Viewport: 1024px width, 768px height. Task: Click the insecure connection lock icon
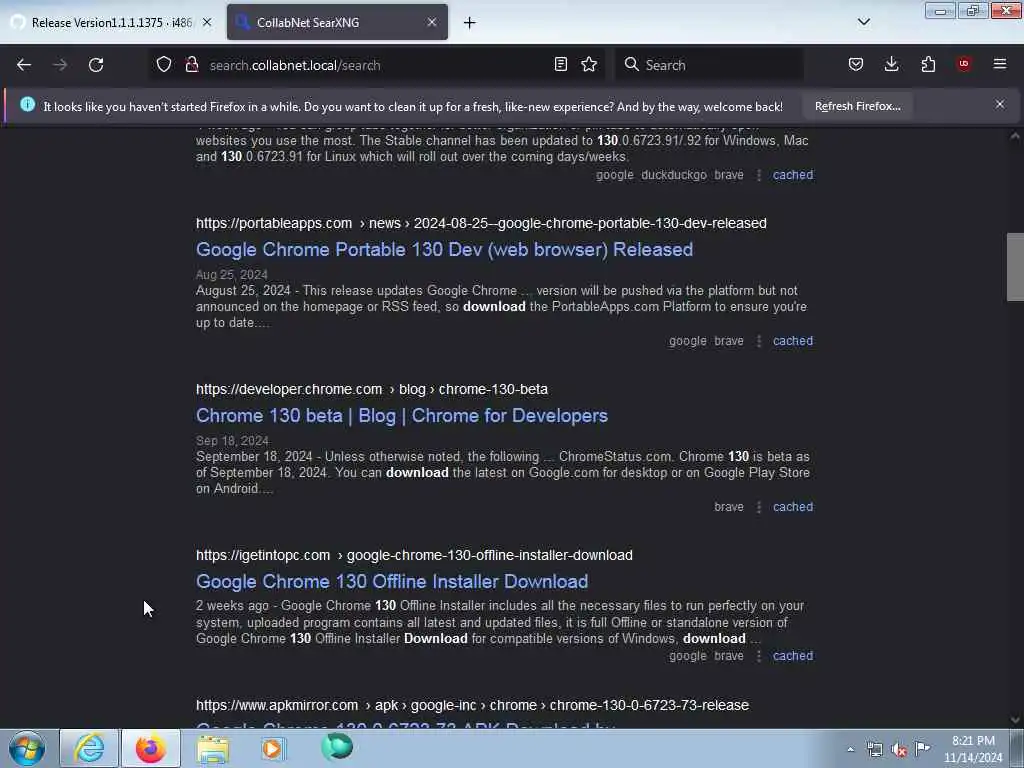click(x=192, y=65)
